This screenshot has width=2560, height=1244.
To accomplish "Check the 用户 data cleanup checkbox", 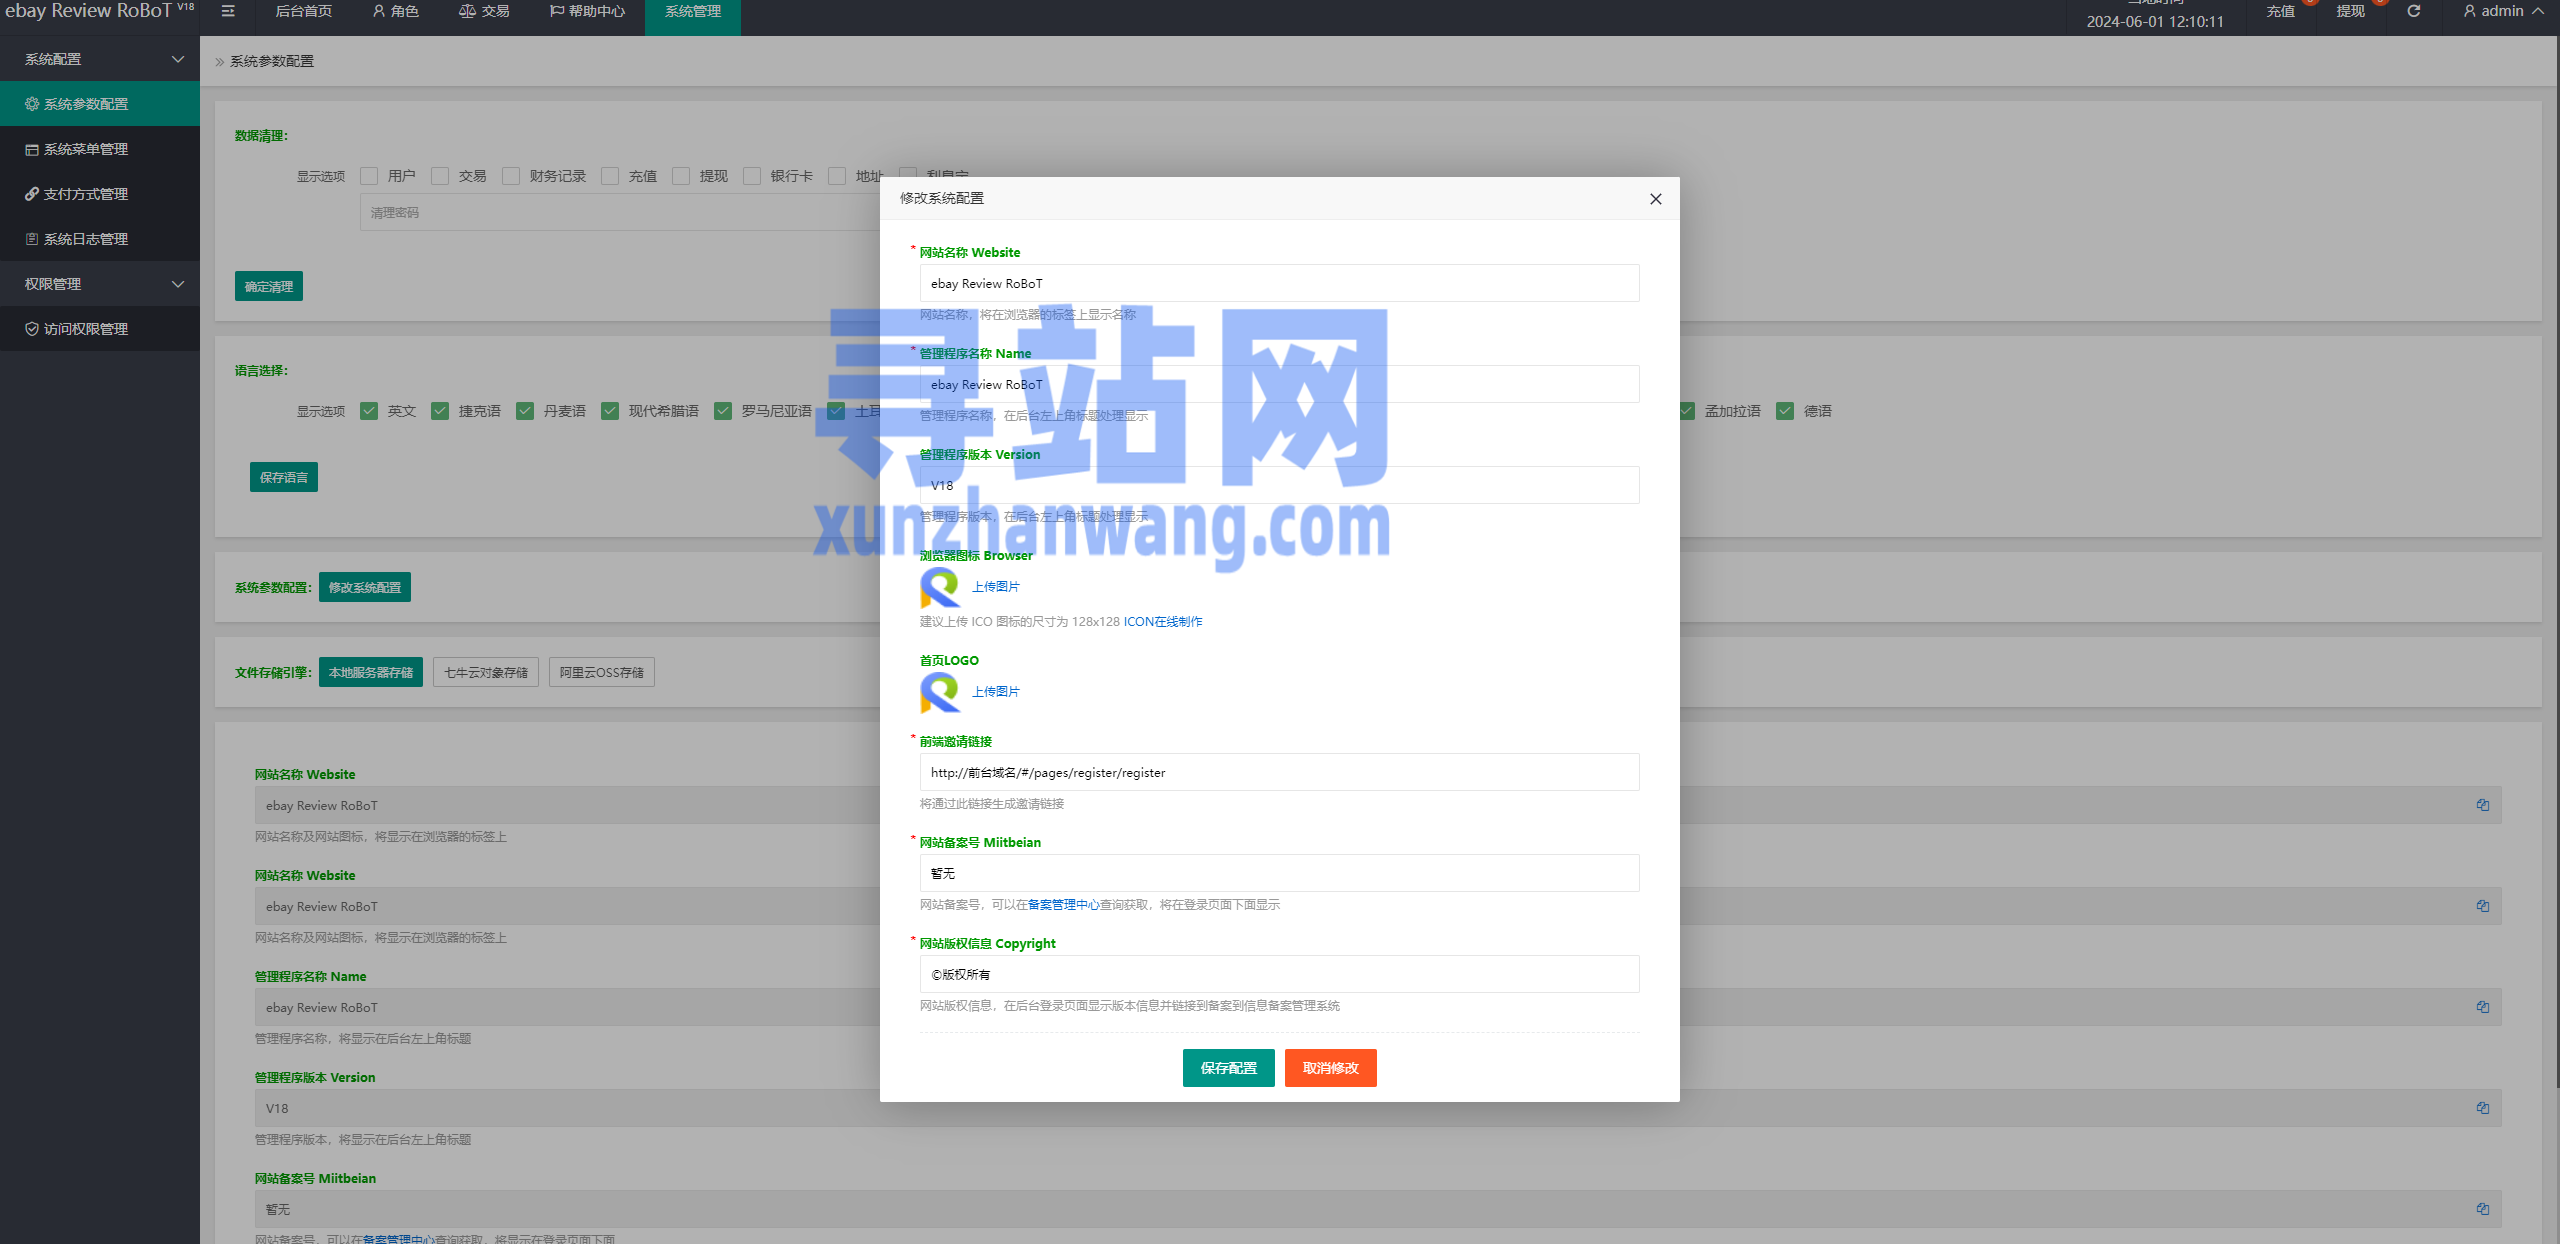I will pyautogui.click(x=369, y=176).
